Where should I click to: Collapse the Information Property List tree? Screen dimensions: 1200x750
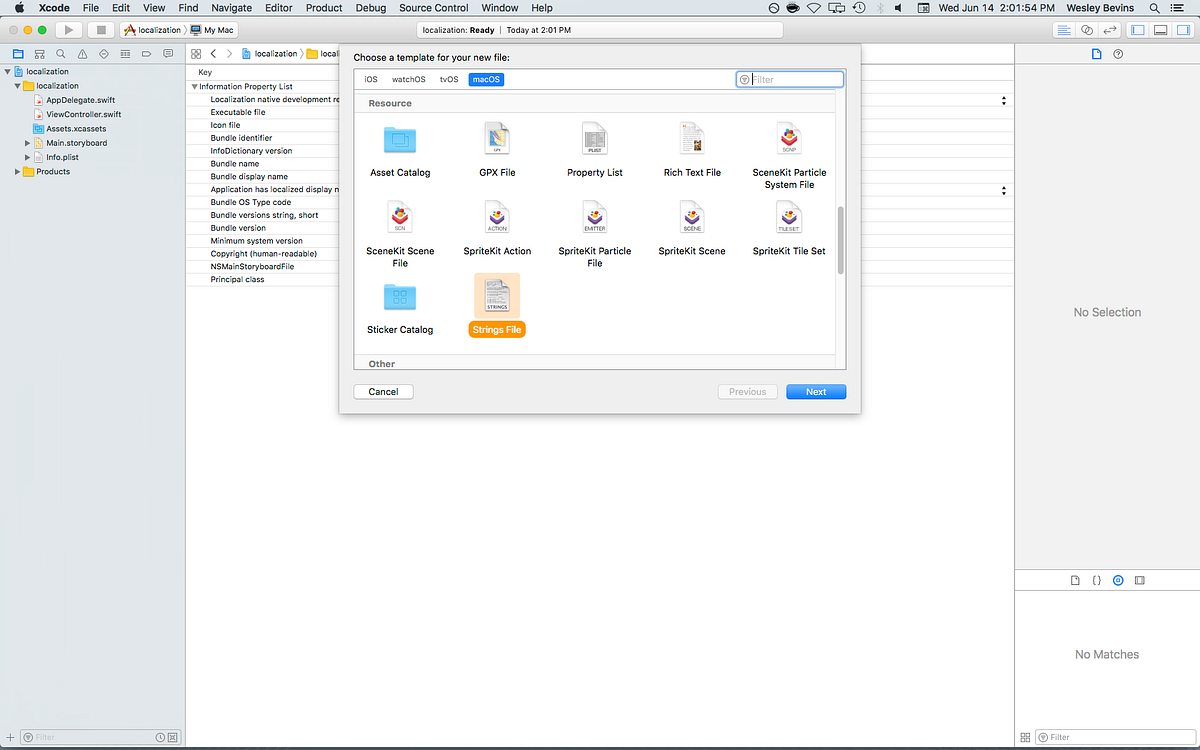click(194, 86)
